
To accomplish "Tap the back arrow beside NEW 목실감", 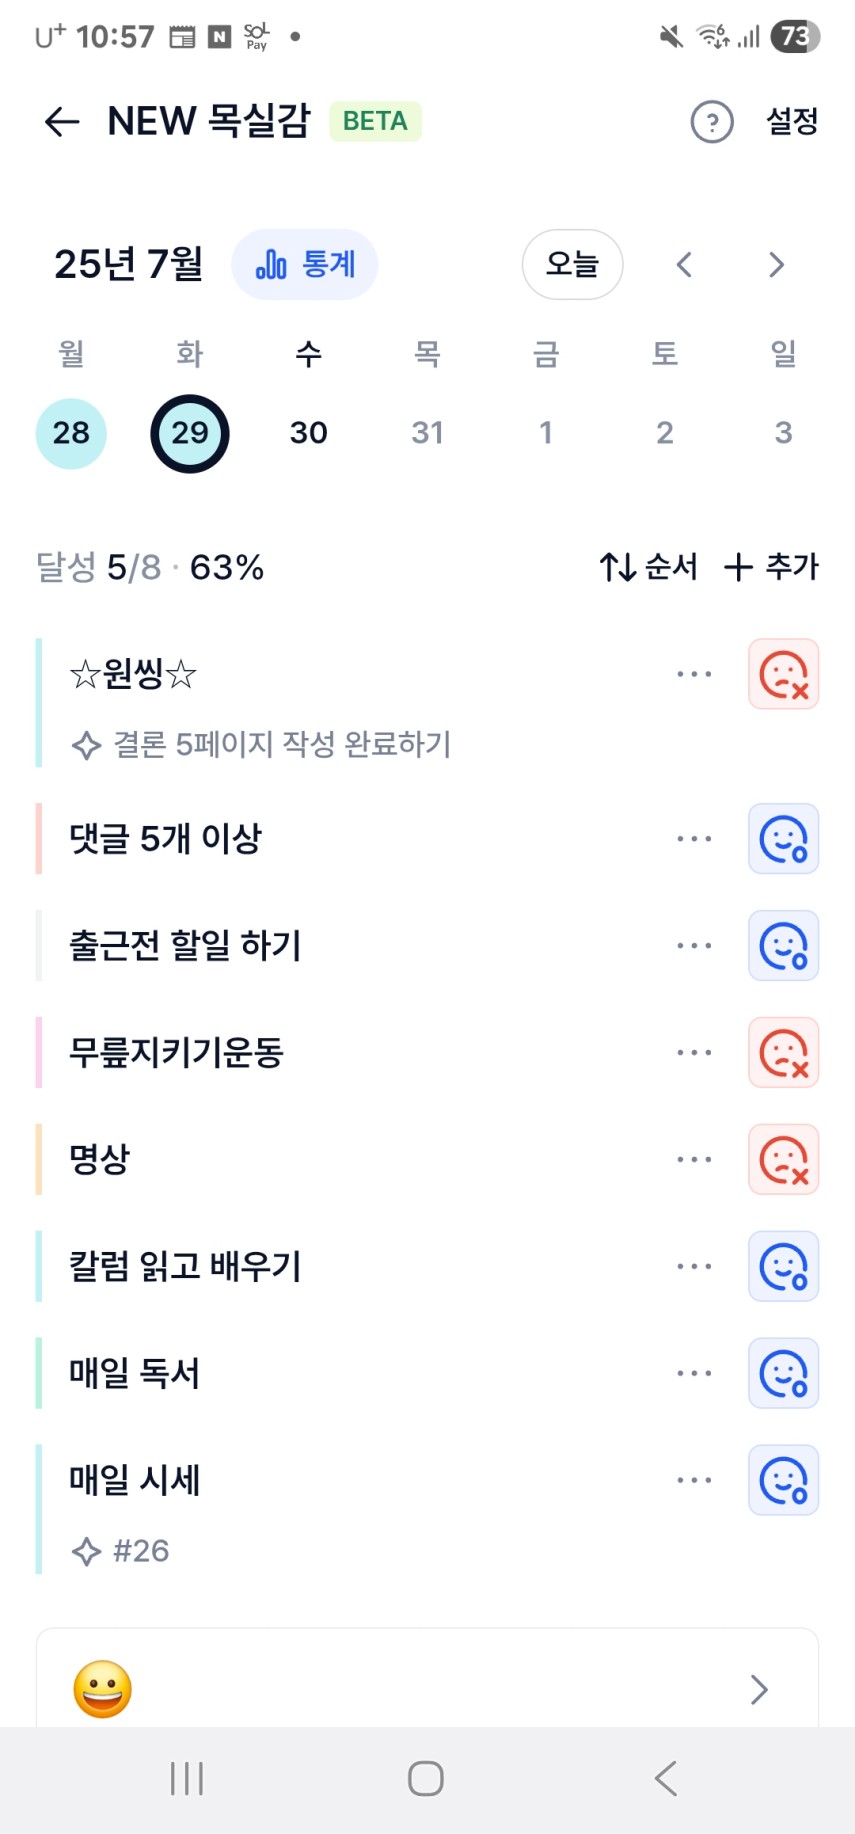I will tap(62, 122).
